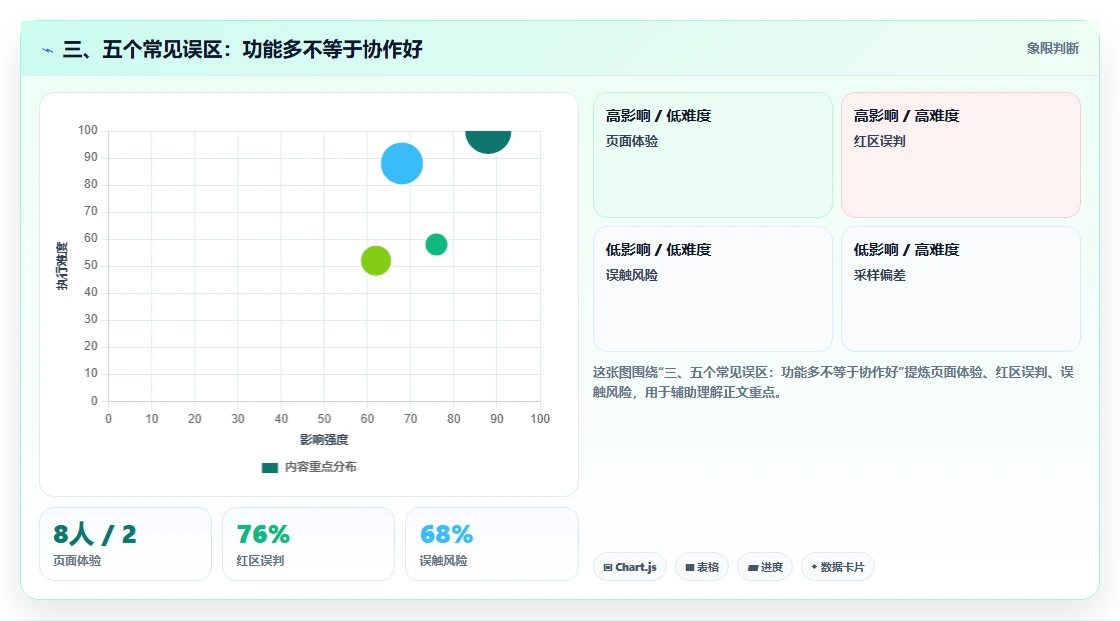The width and height of the screenshot is (1120, 621).
Task: Click the Chart.js tag chip
Action: pos(630,567)
